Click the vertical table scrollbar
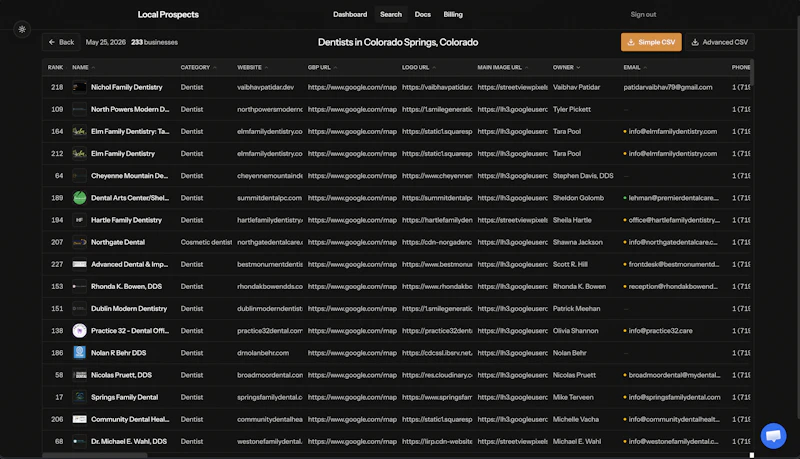 752,73
